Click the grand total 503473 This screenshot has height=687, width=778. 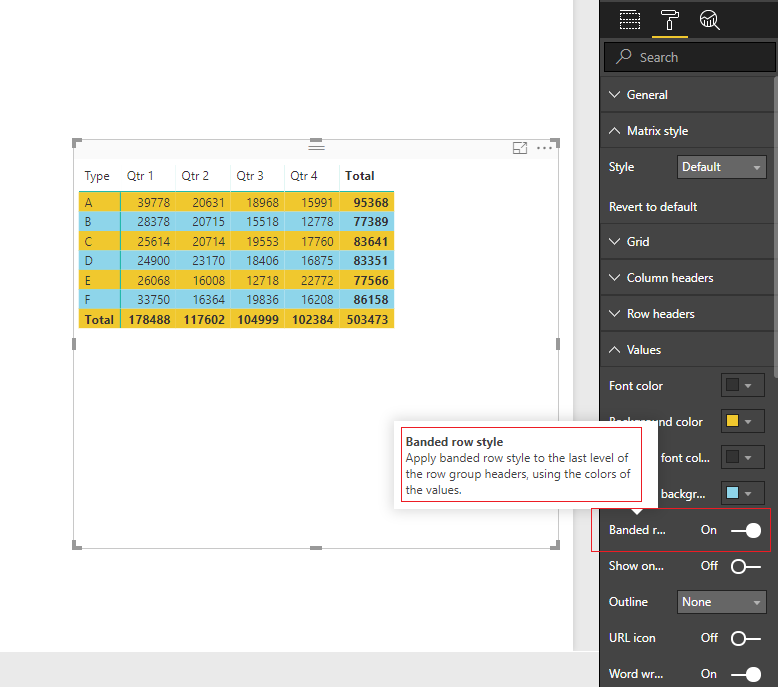pyautogui.click(x=367, y=319)
